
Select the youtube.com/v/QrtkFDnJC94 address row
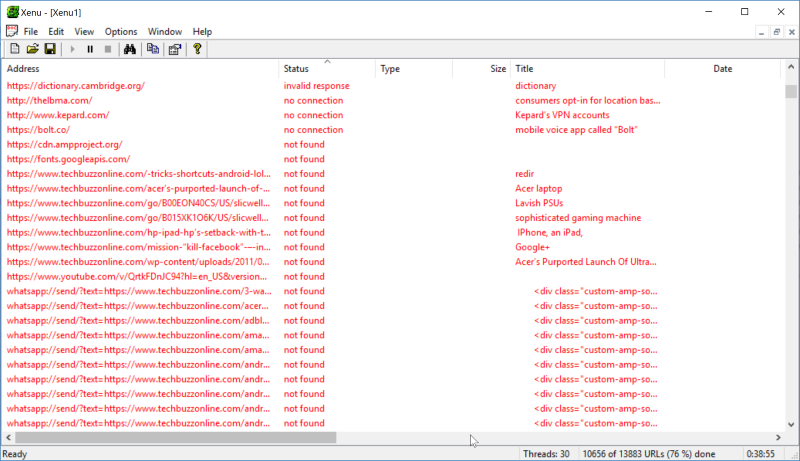137,276
